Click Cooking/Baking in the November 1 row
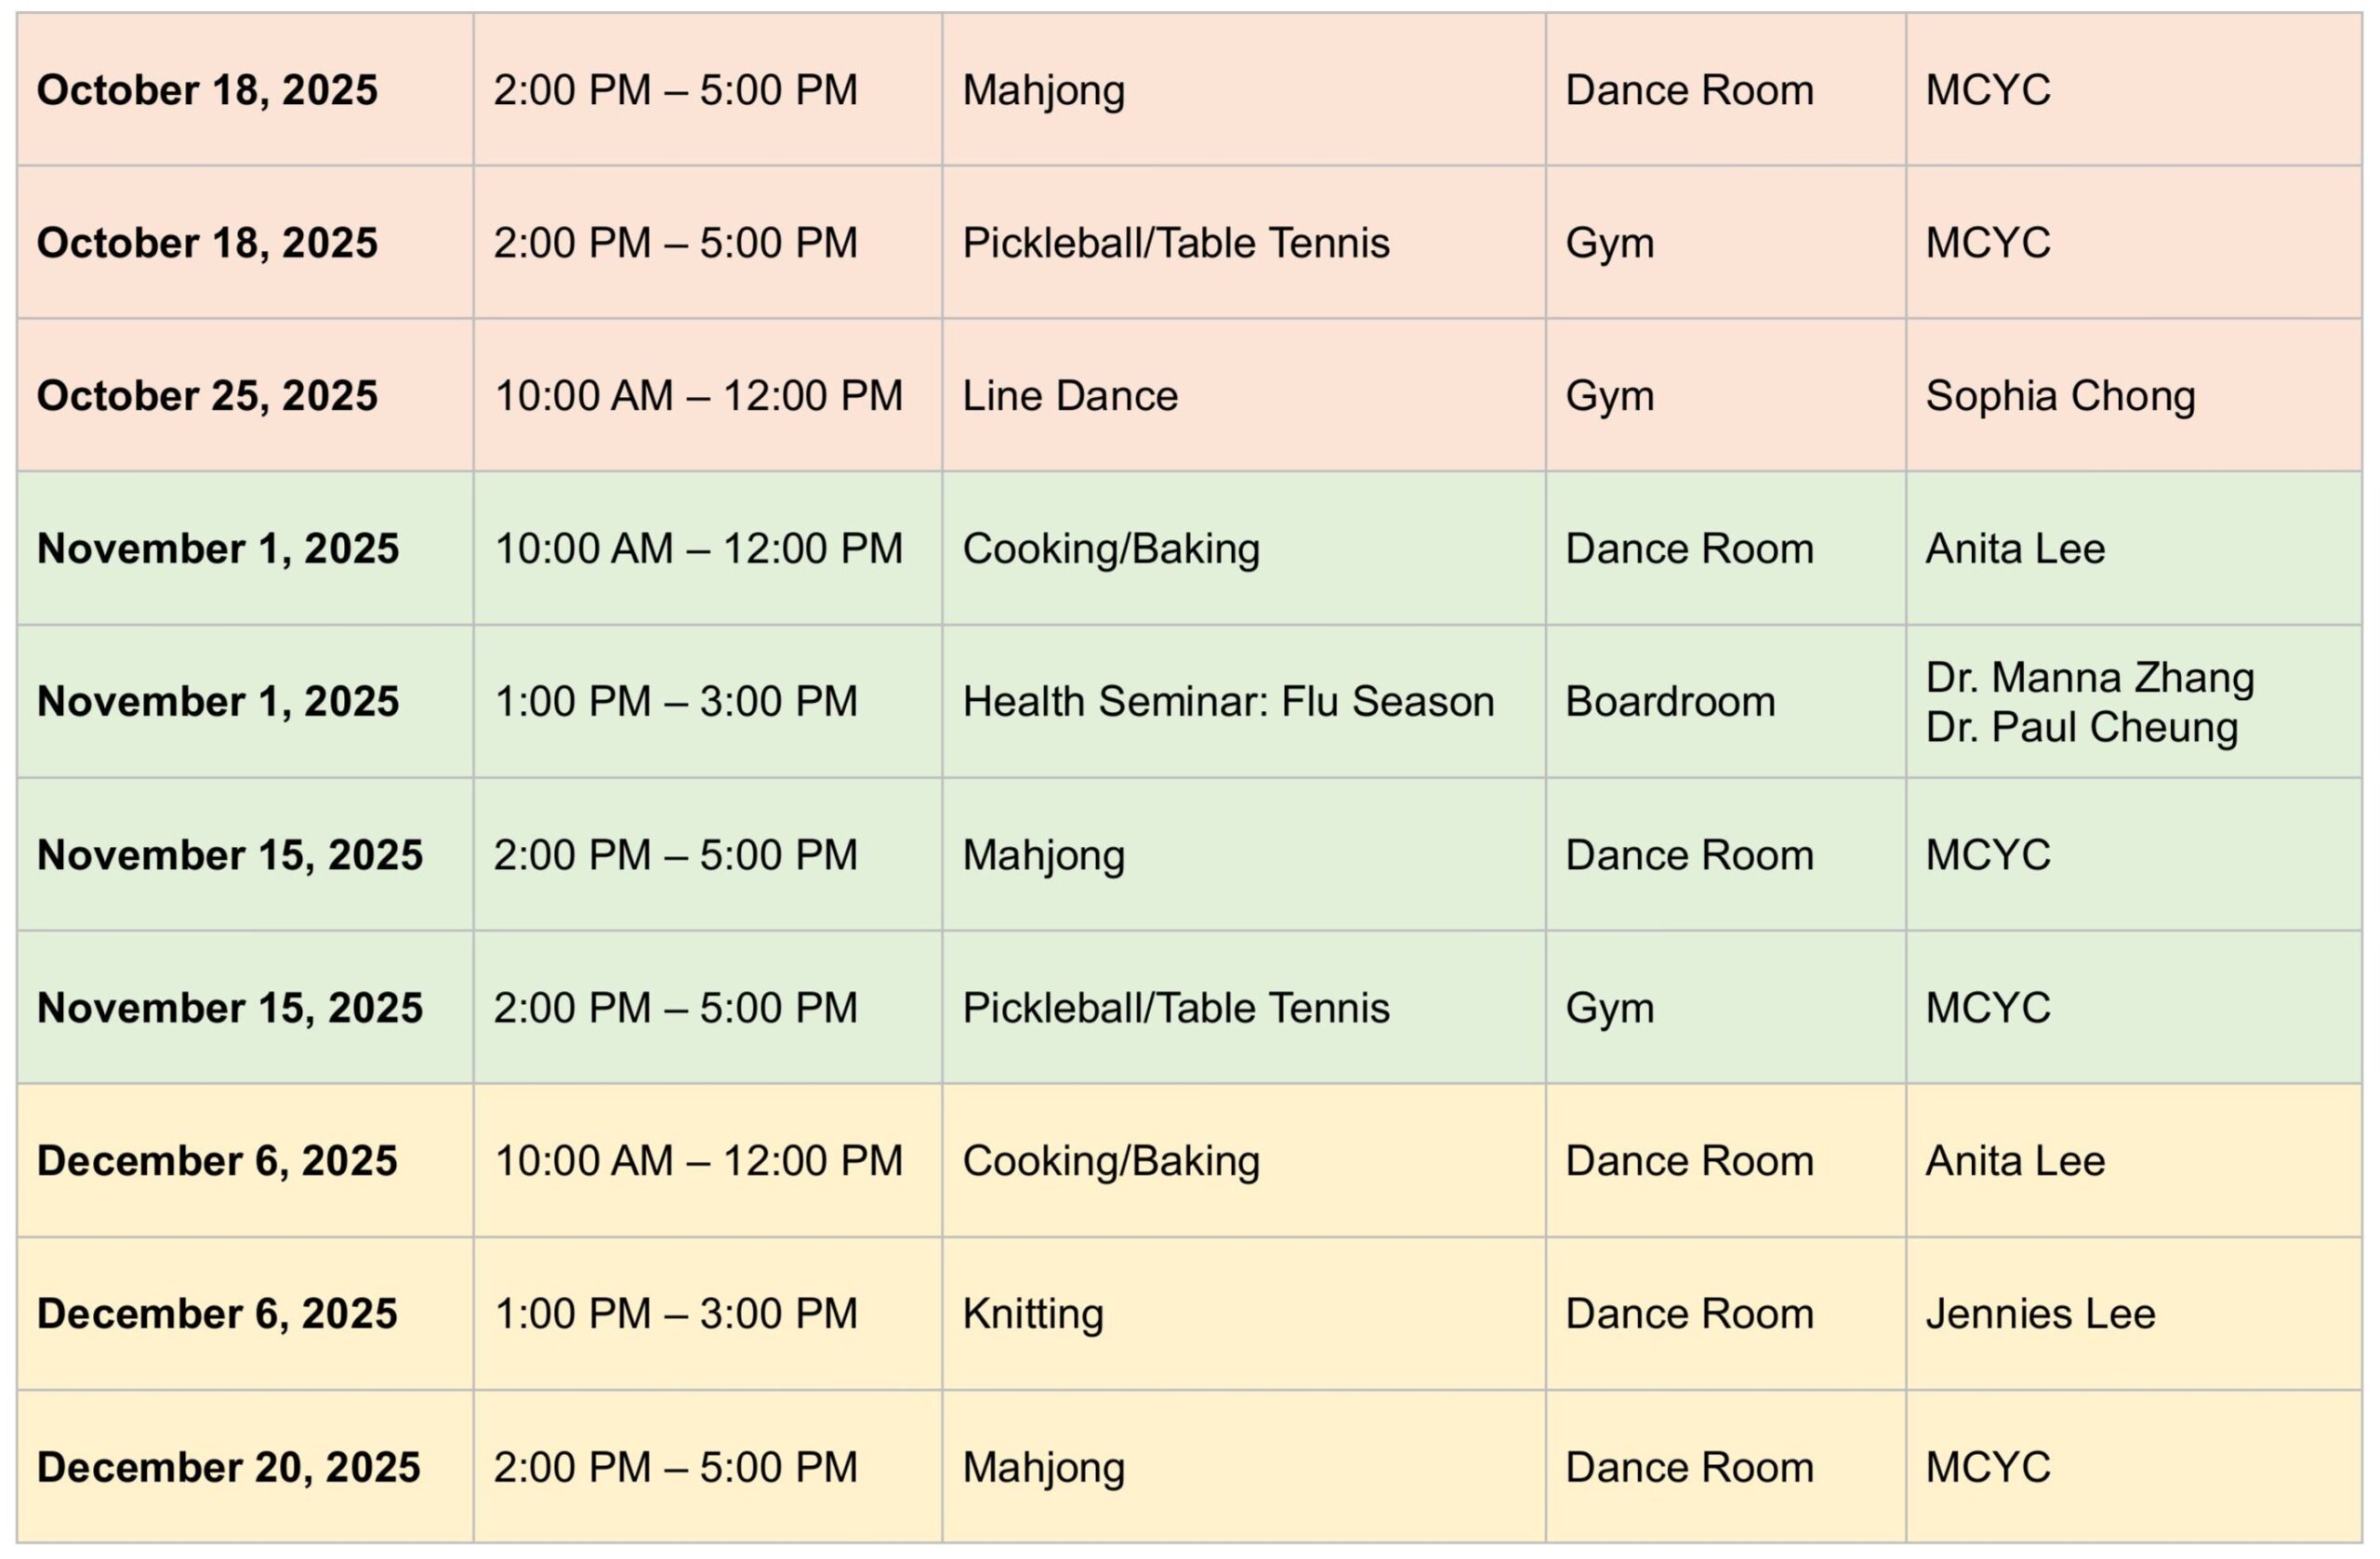This screenshot has height=1559, width=2380. click(x=1110, y=549)
